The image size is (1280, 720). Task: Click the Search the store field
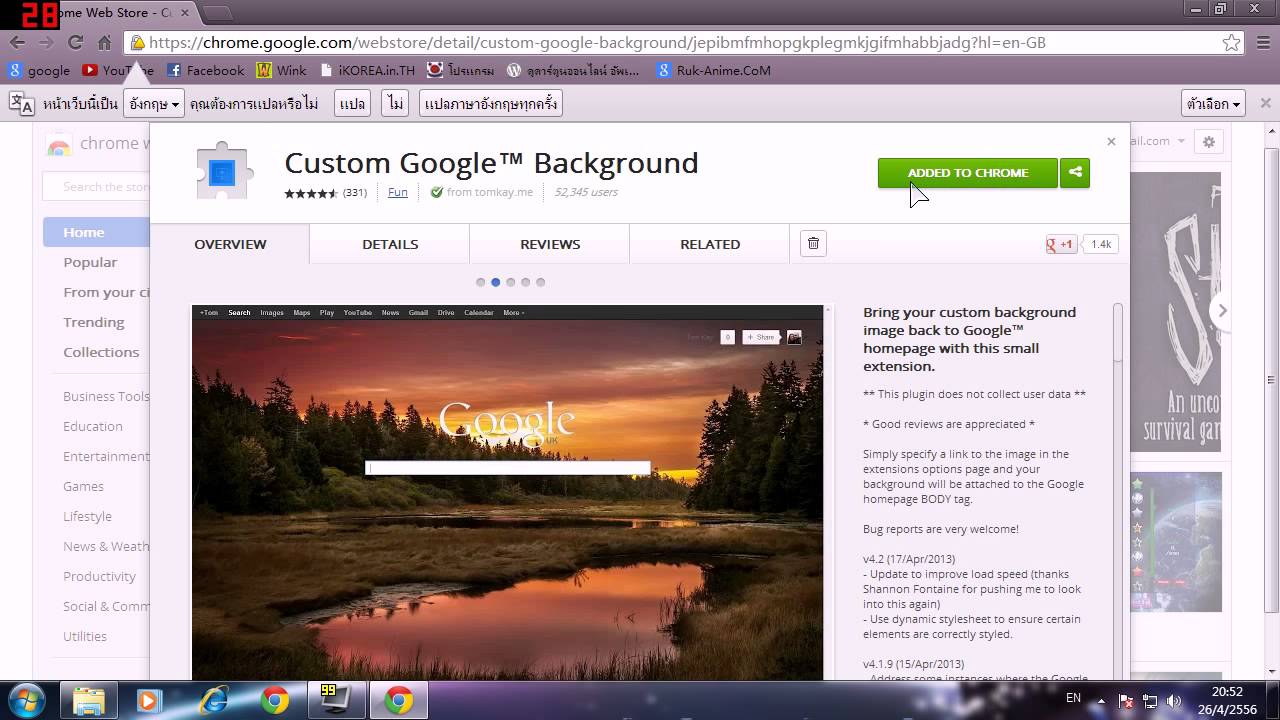pos(96,186)
